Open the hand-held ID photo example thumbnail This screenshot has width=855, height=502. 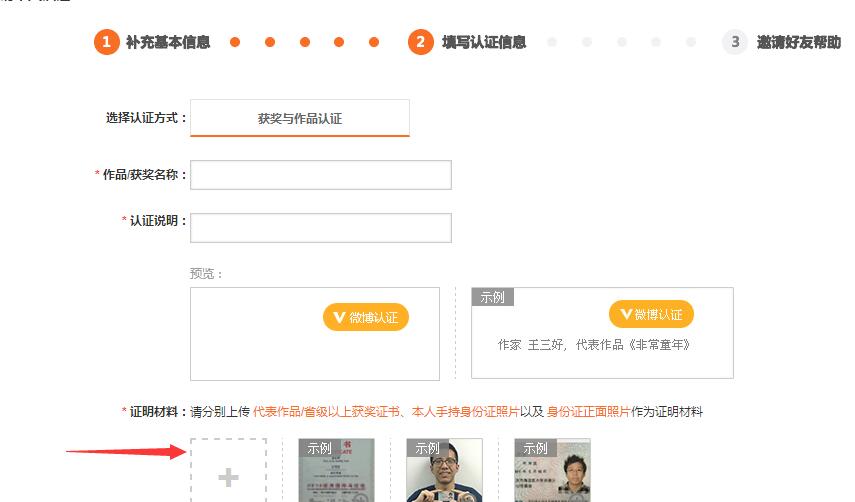[x=444, y=470]
